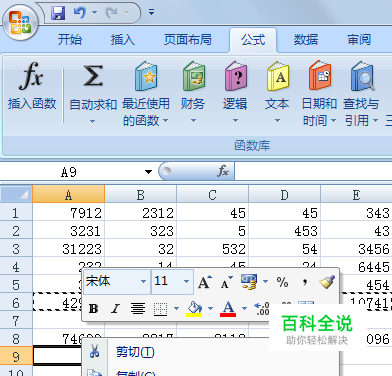Select column D header
The width and height of the screenshot is (392, 376).
point(285,195)
